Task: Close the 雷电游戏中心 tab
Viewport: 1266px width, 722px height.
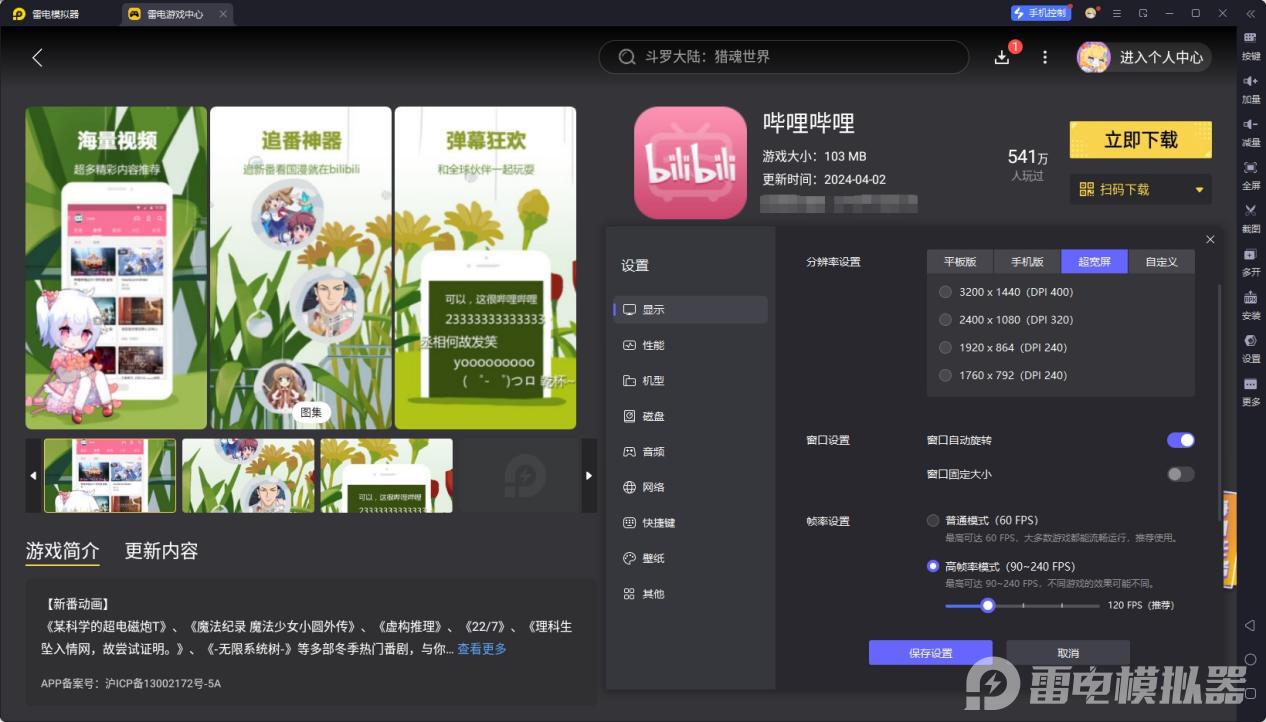Action: (x=223, y=14)
